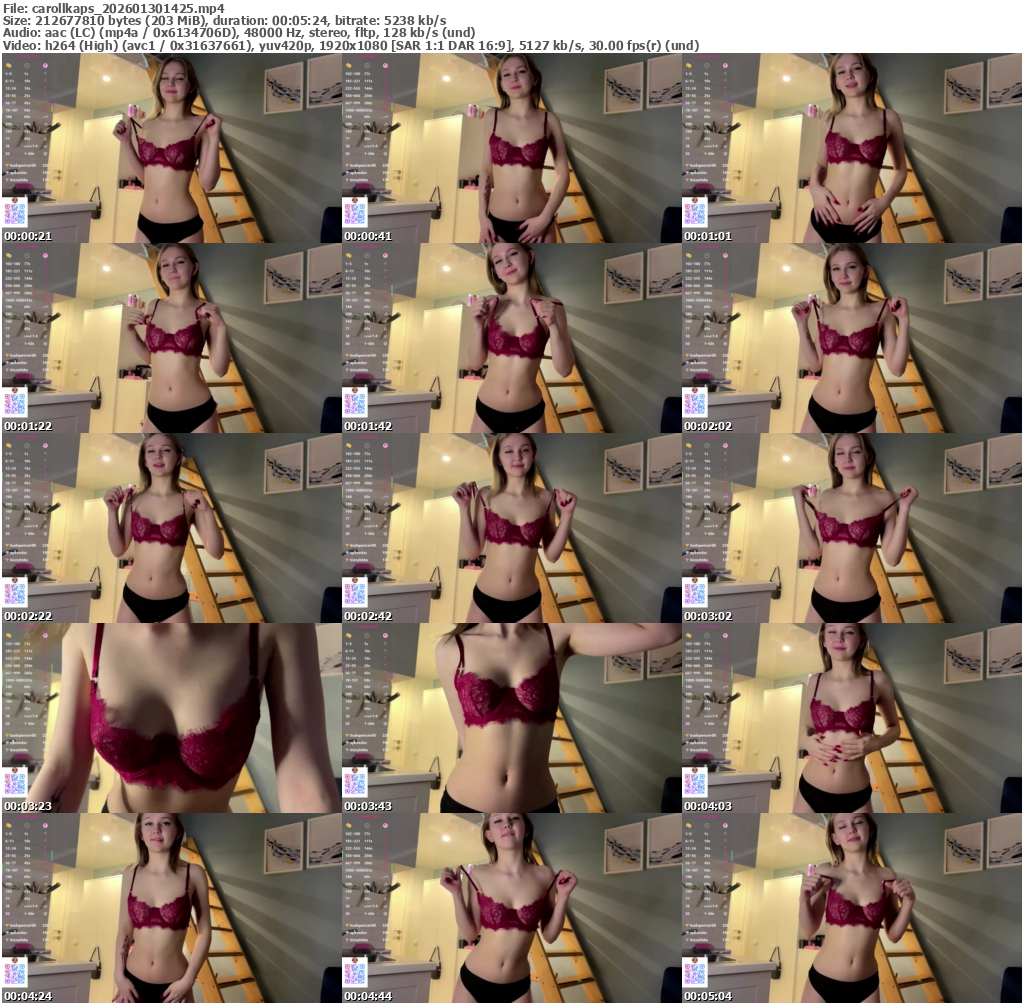Viewport: 1024px width, 1003px height.
Task: Open the preview frame at 00:03:43
Action: tap(511, 718)
